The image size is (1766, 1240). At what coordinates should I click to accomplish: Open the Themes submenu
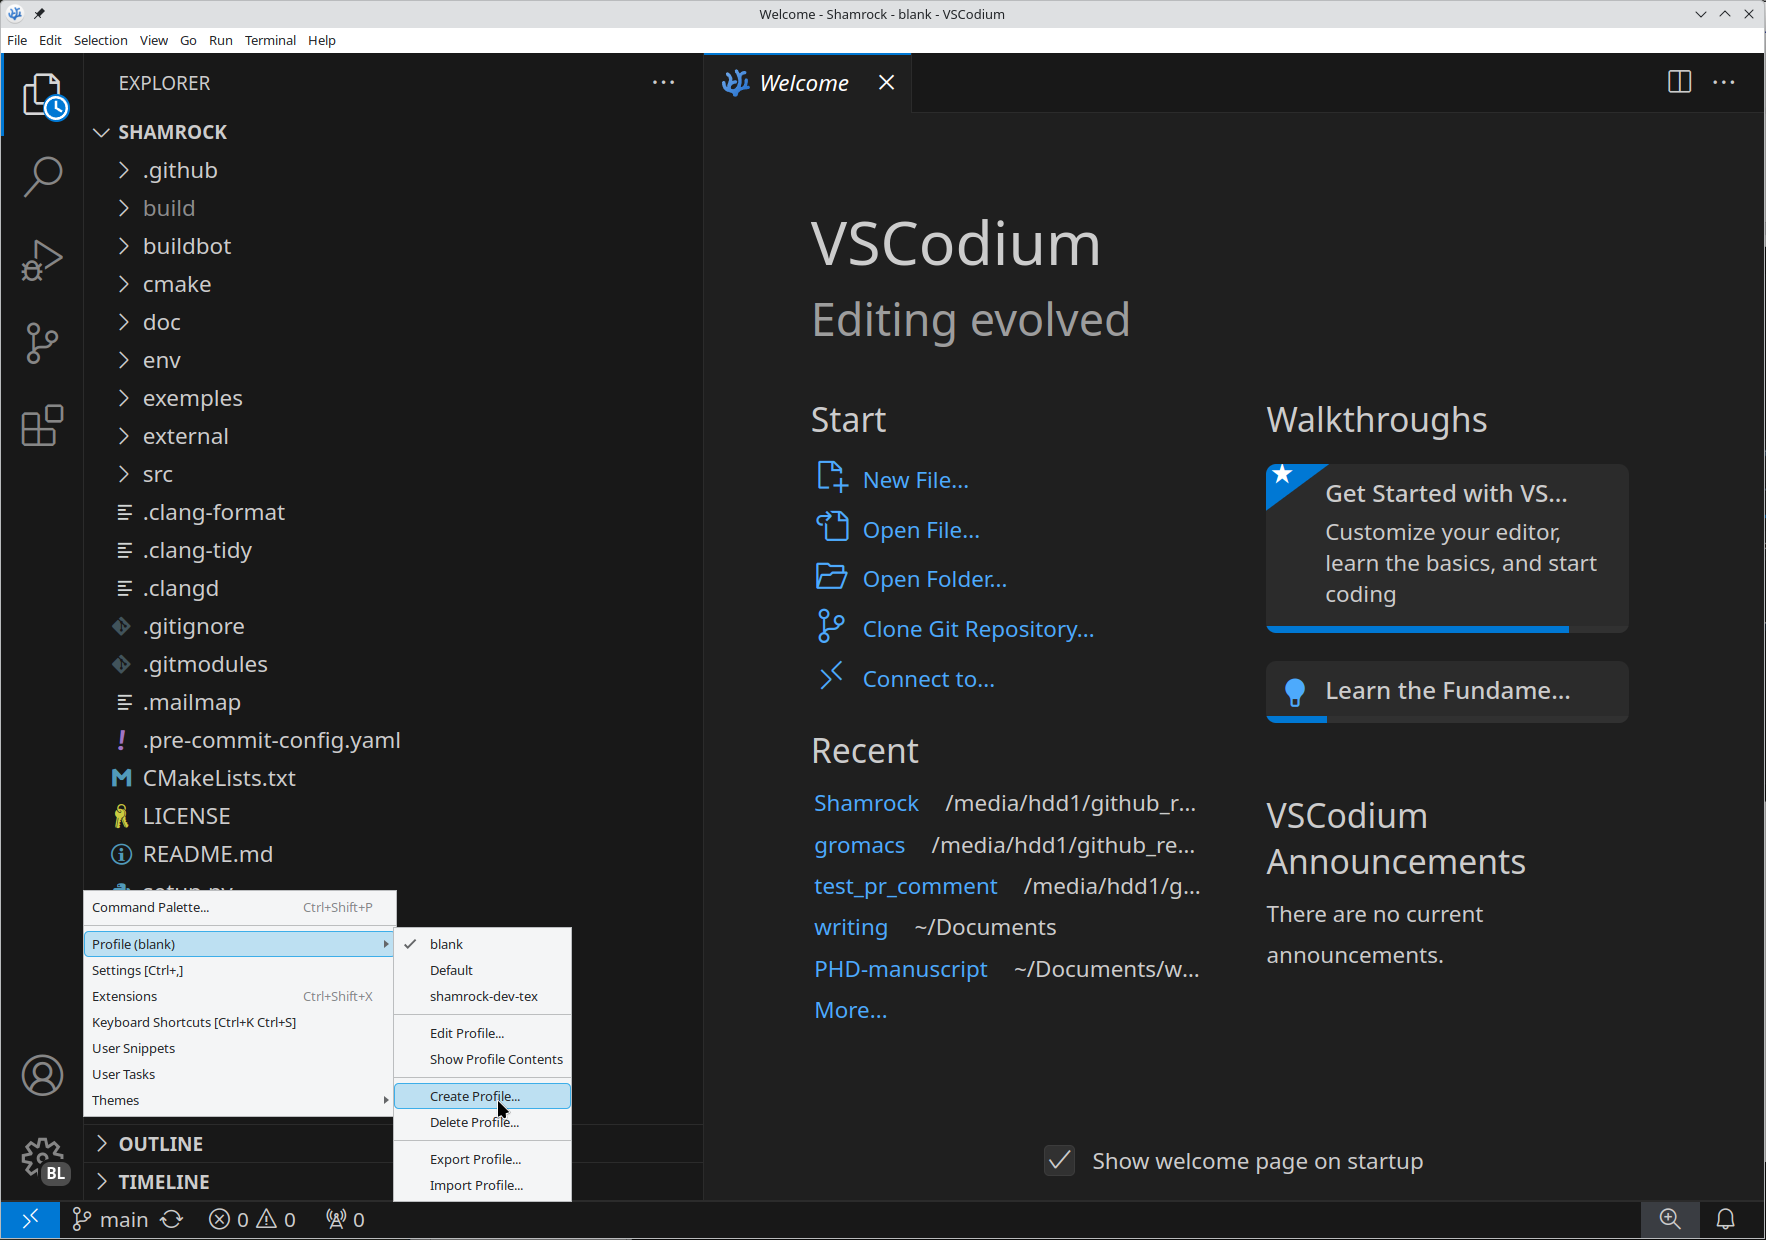click(239, 1100)
